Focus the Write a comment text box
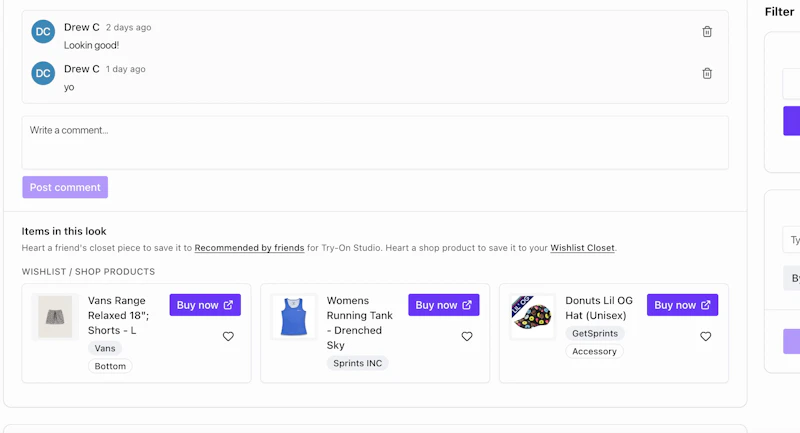 (x=375, y=143)
